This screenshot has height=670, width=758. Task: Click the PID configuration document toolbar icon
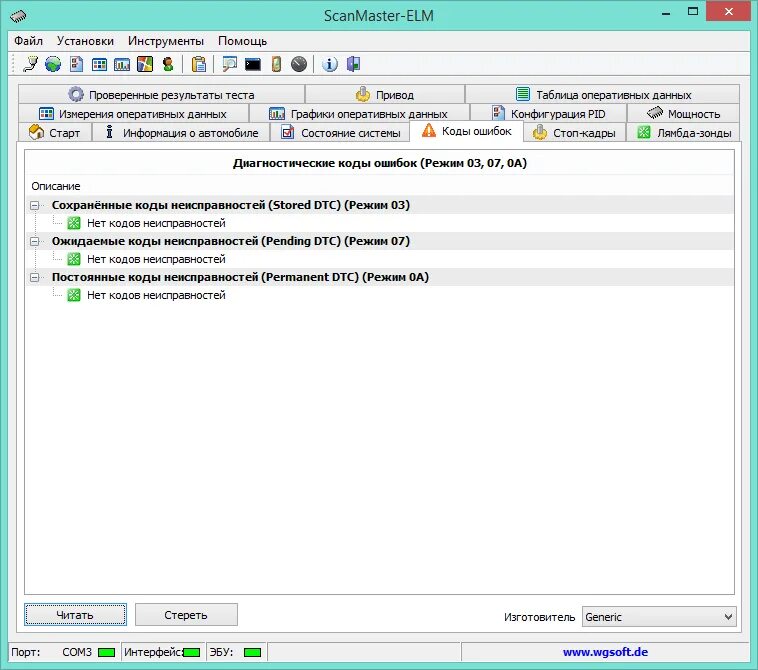(x=76, y=64)
